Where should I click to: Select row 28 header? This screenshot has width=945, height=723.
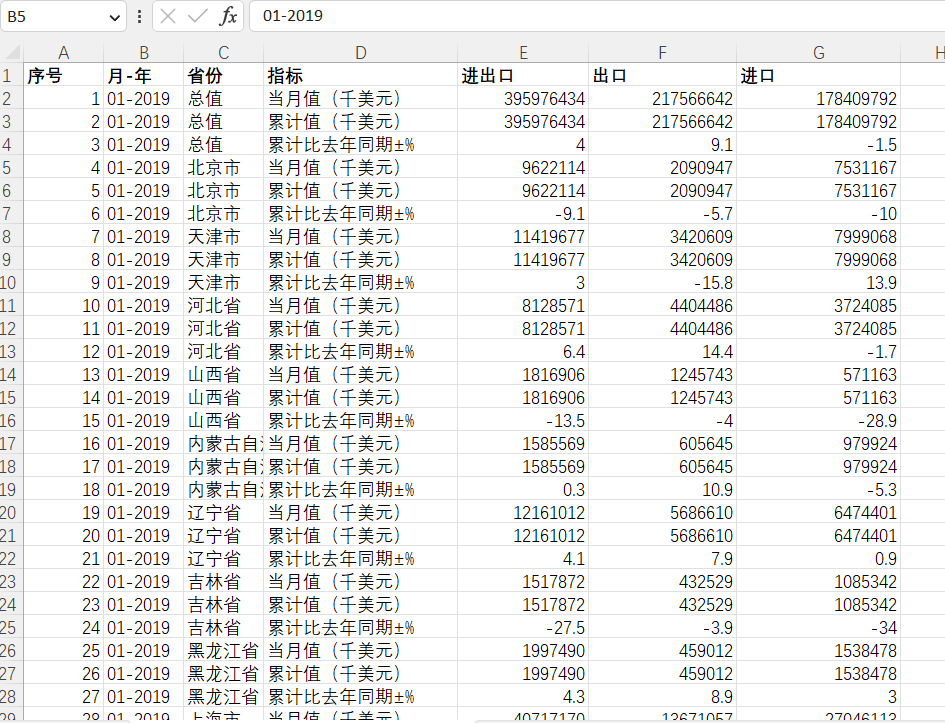(x=11, y=697)
